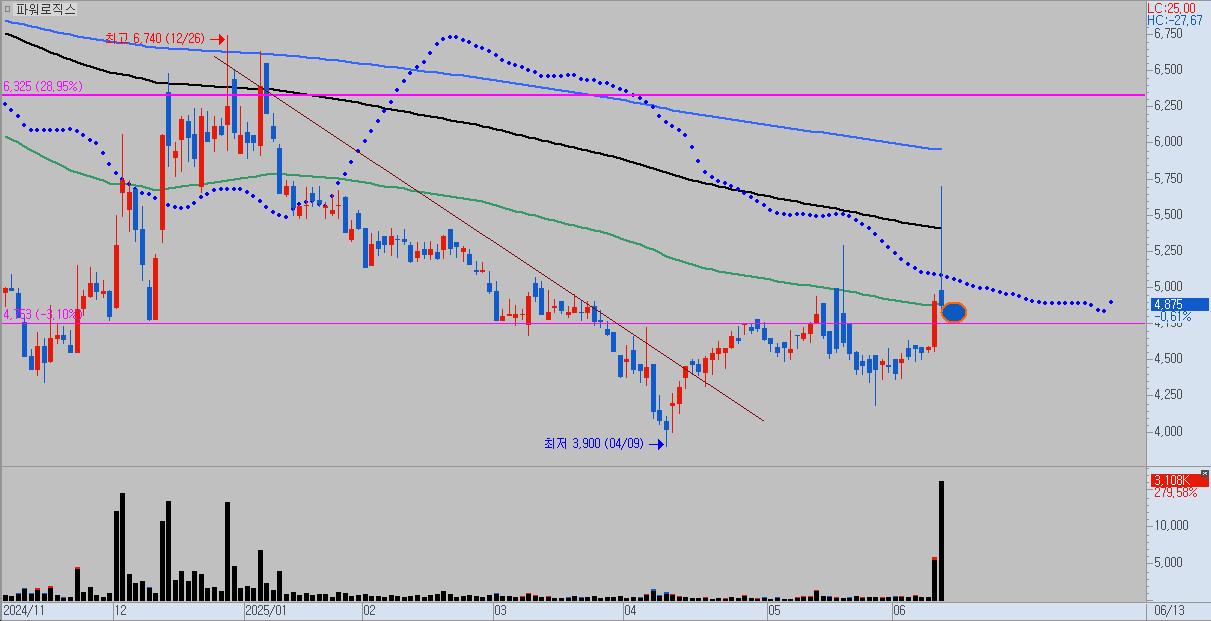
Task: Click the 5,000 price axis label
Action: click(1168, 286)
